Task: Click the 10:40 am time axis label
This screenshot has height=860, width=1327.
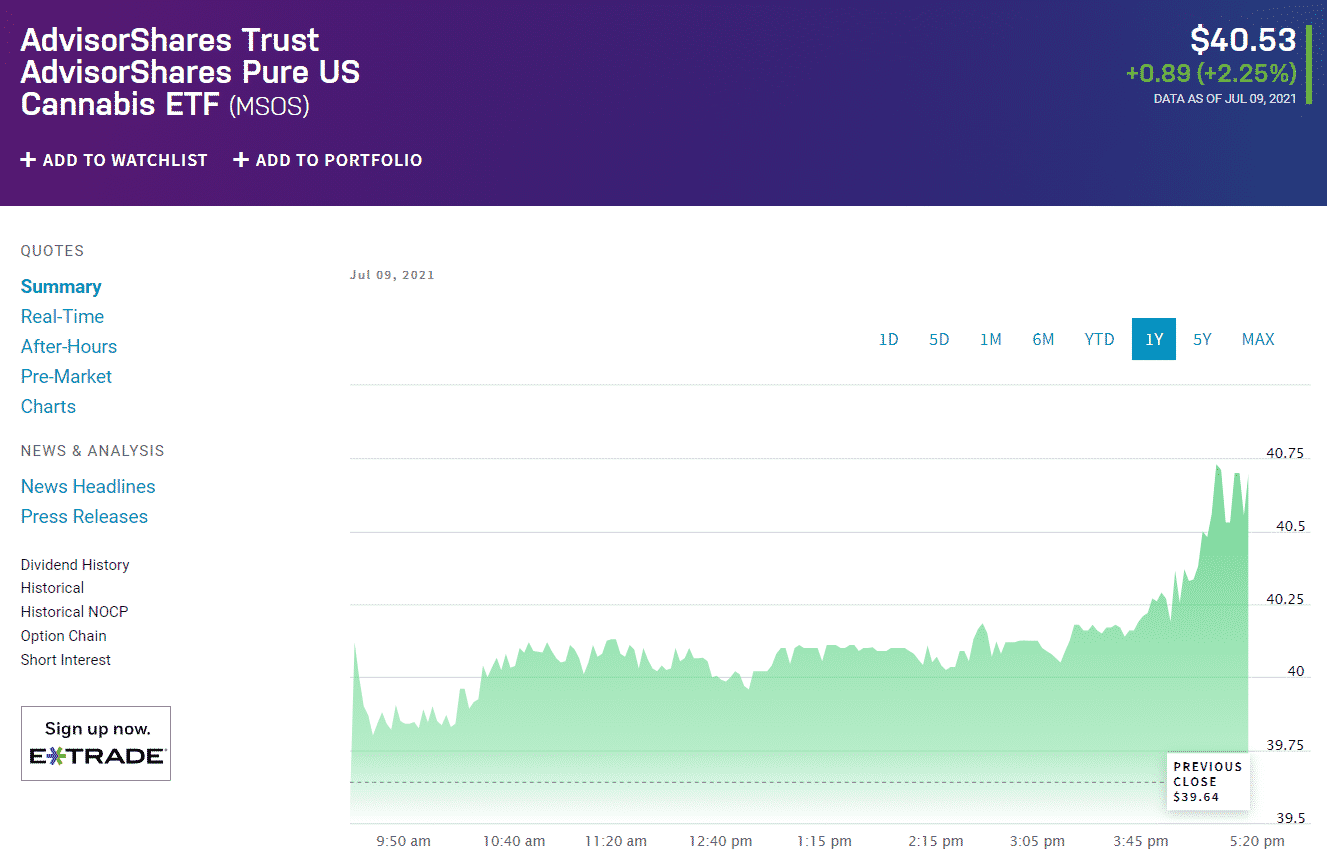Action: point(514,841)
